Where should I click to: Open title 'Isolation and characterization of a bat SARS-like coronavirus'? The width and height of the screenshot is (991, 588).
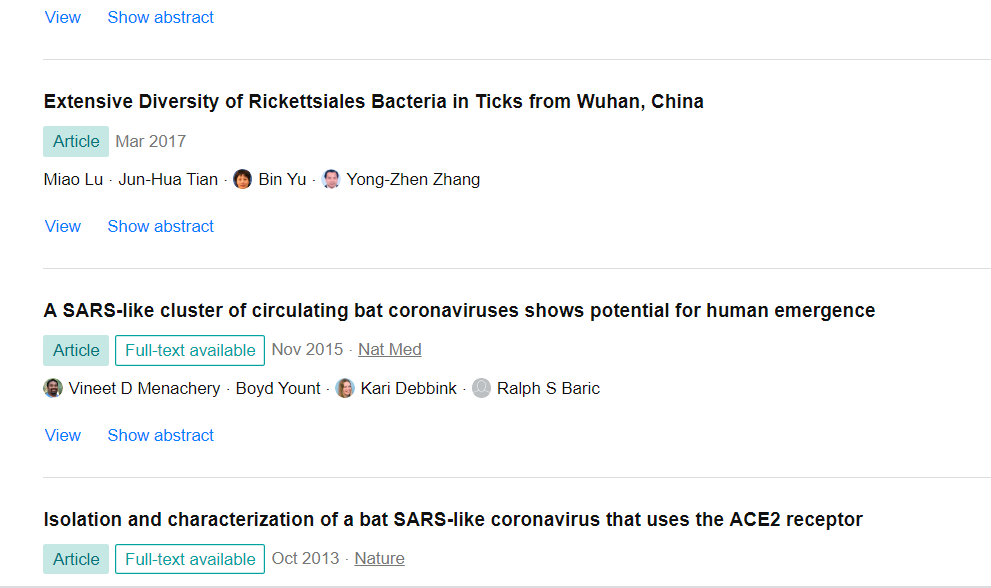click(x=453, y=520)
